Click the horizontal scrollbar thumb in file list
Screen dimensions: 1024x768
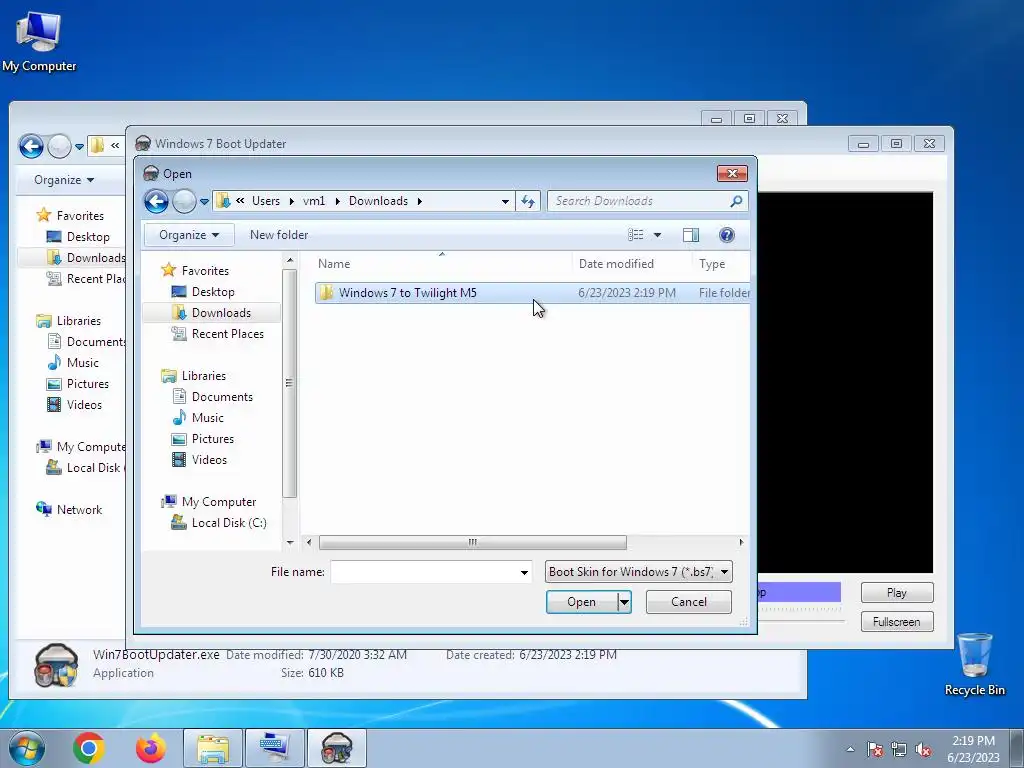472,543
